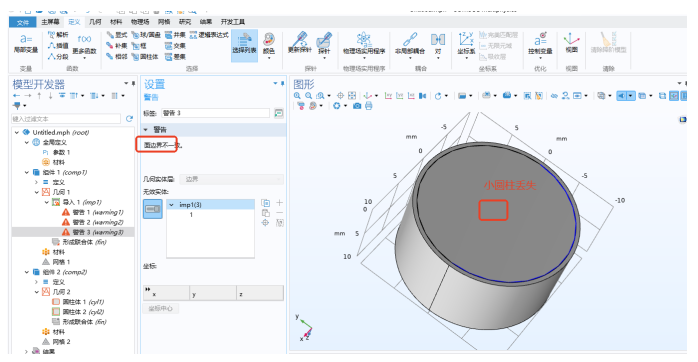Switch to the 物理场 physics tab
Viewport: 698px width, 362px height.
140,22
